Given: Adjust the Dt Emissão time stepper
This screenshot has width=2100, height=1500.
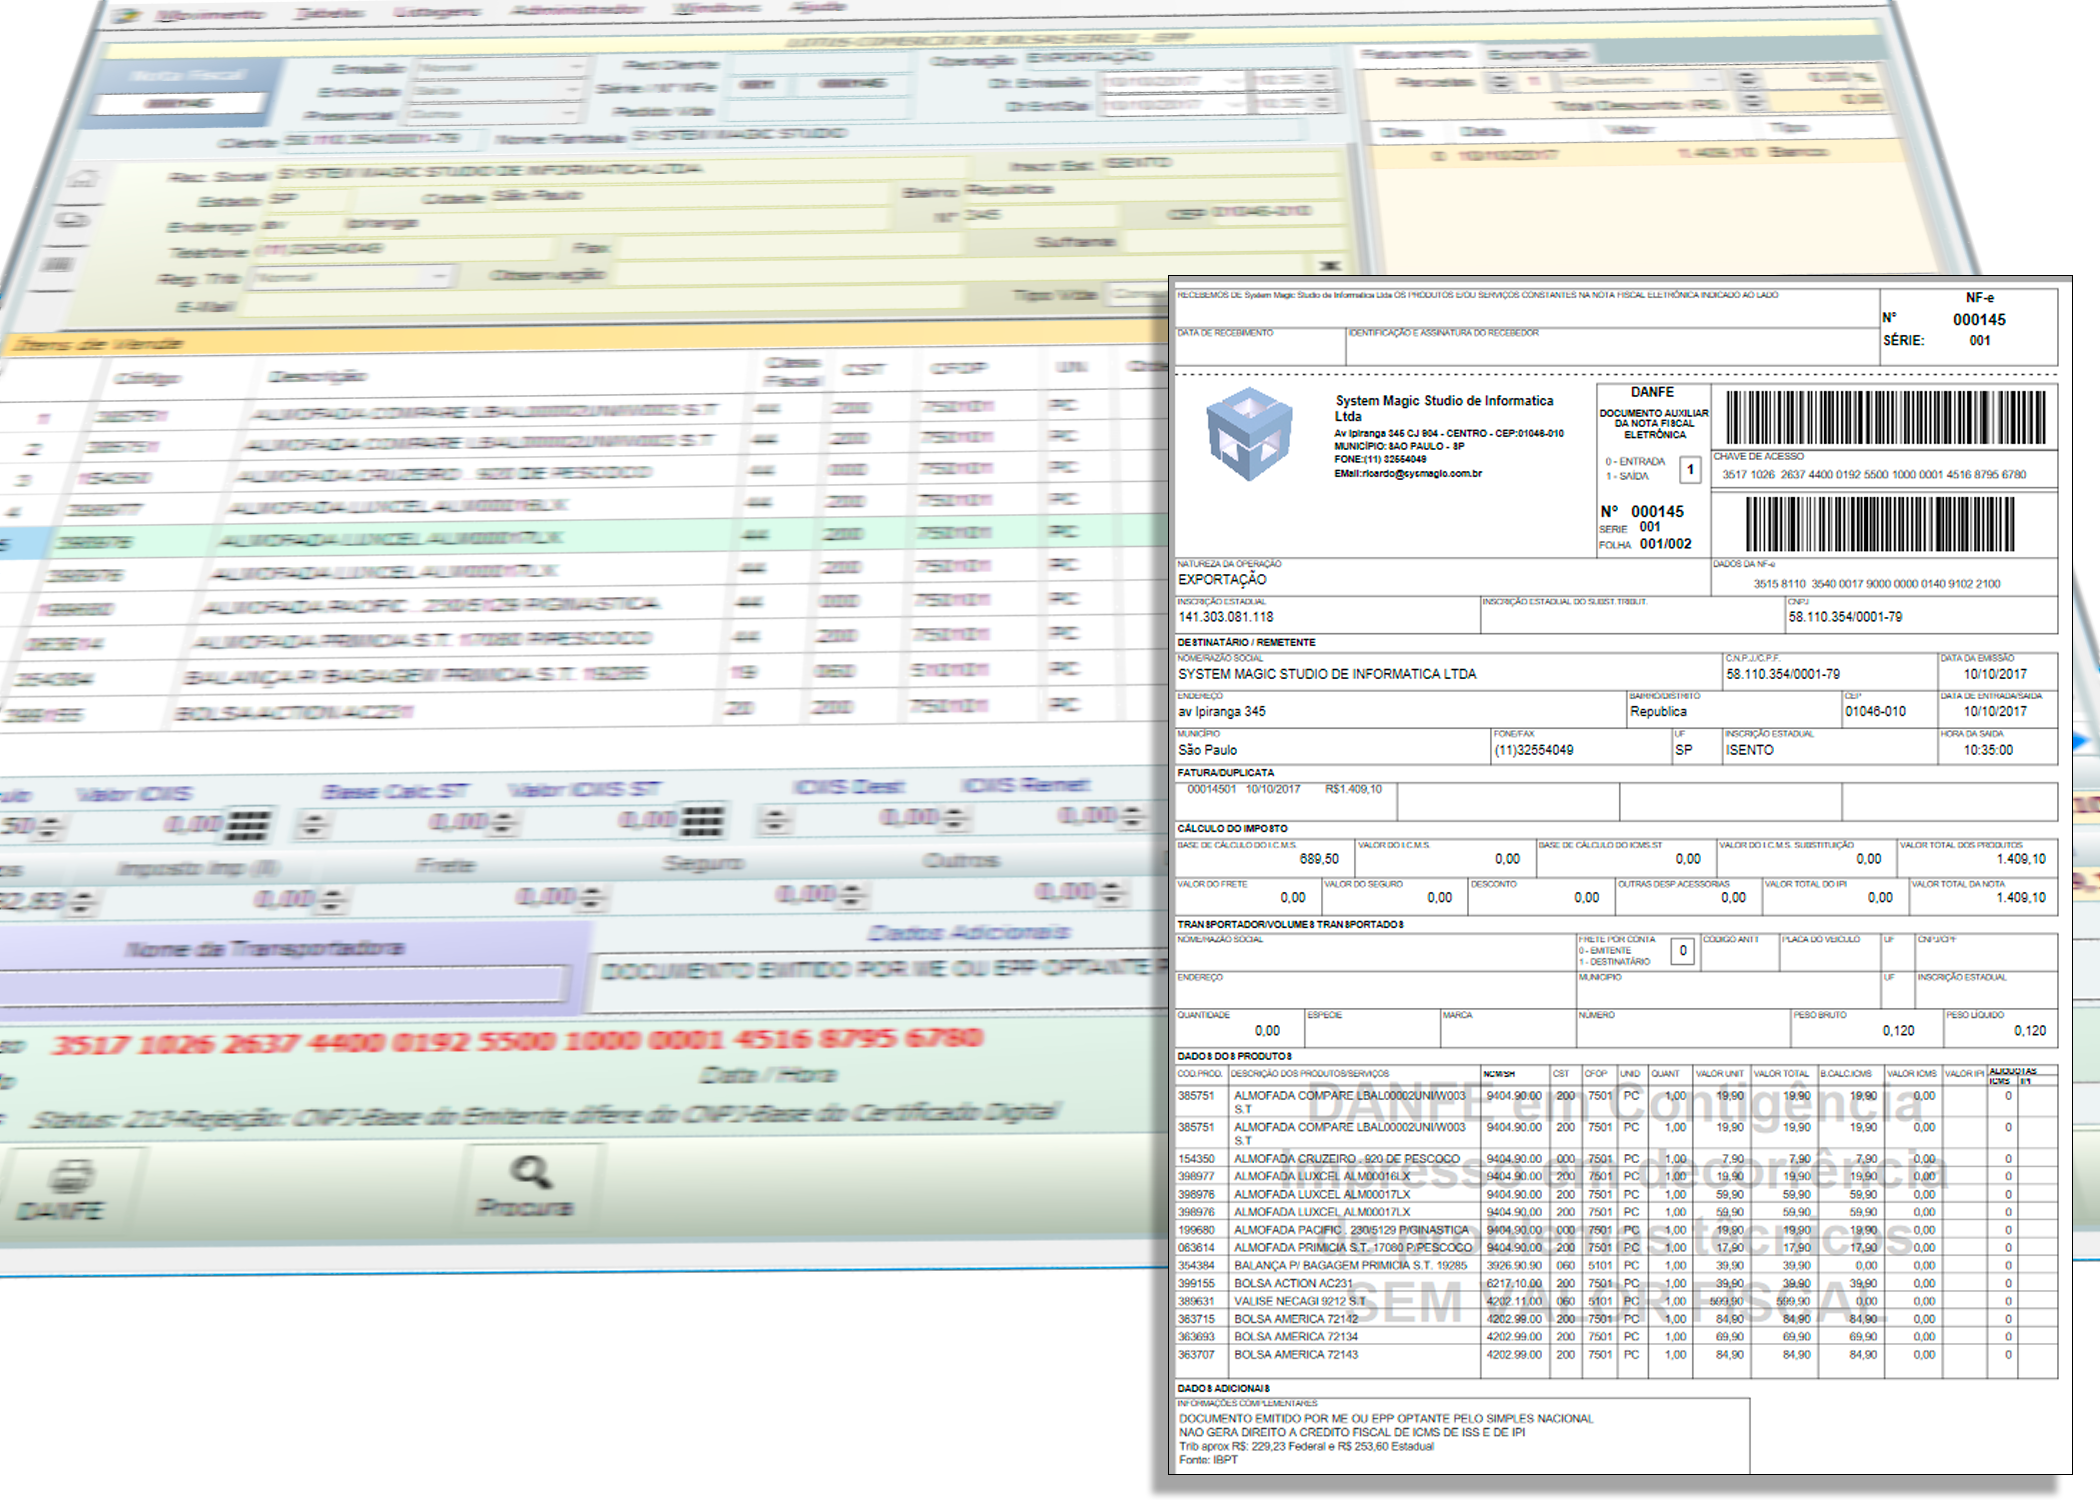Looking at the screenshot, I should pyautogui.click(x=1322, y=80).
